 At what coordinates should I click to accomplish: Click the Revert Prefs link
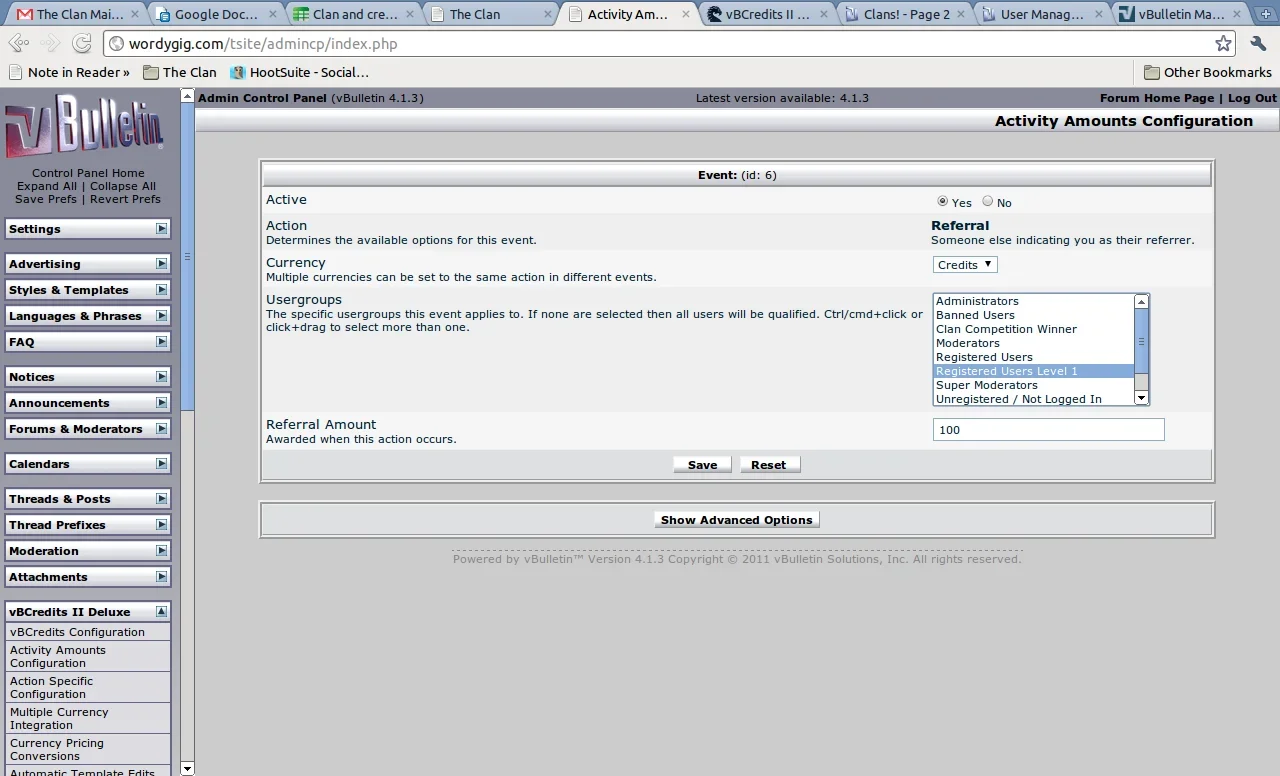(x=125, y=199)
